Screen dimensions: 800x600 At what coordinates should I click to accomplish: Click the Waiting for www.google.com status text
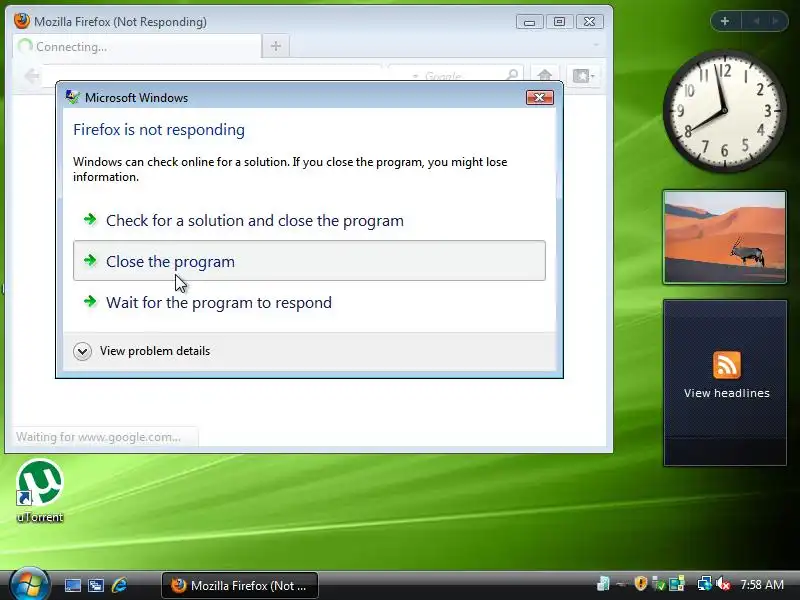(x=98, y=437)
